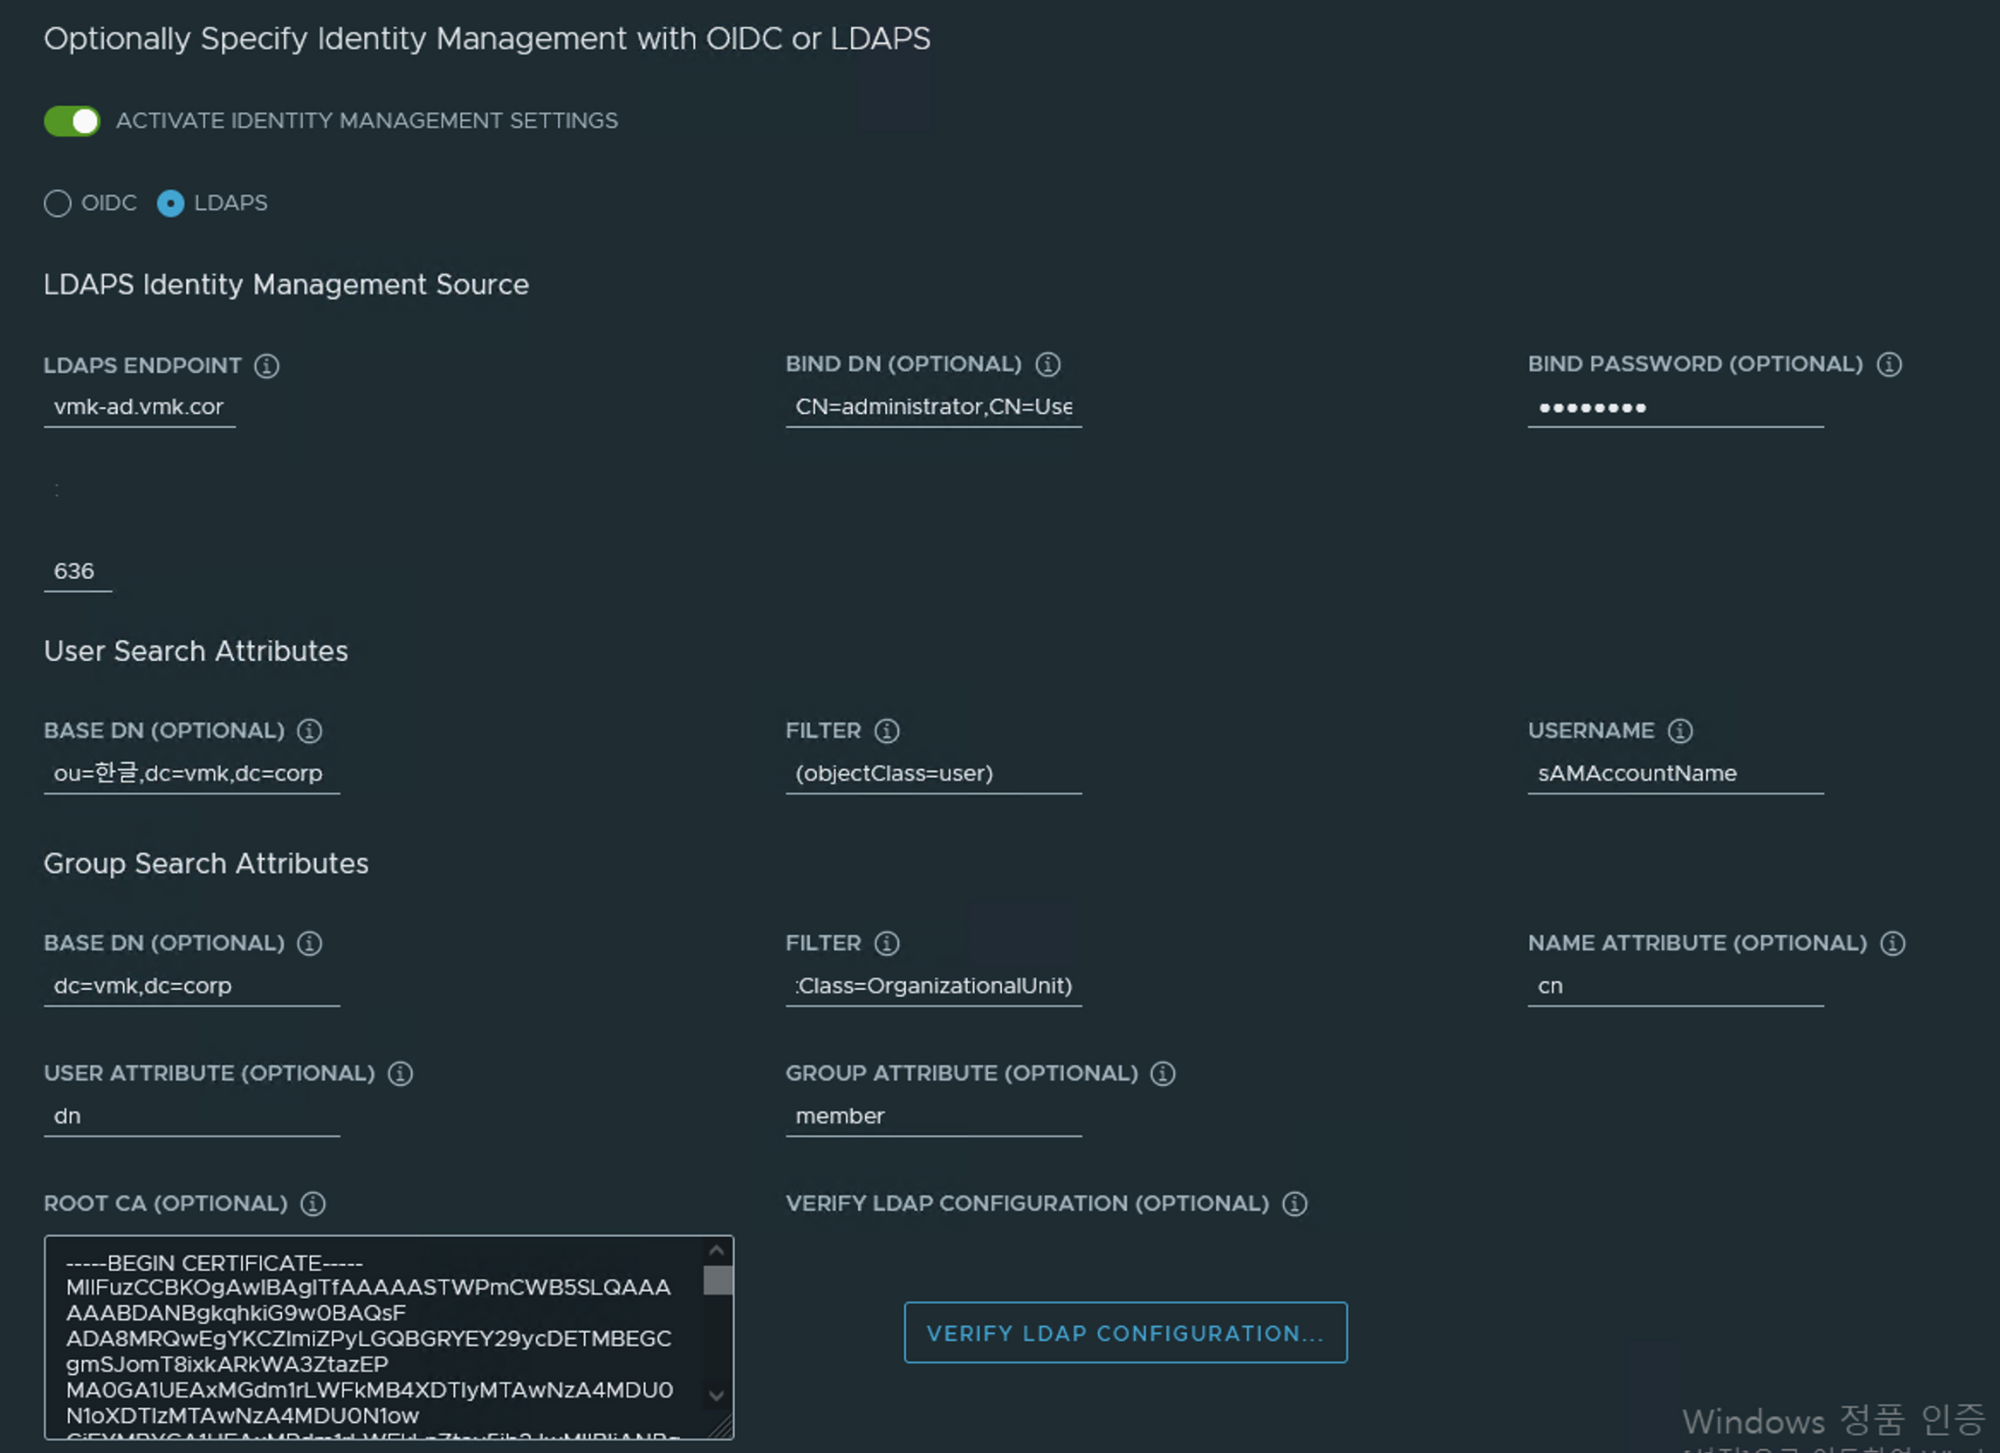
Task: Click the LDAPS endpoint host field
Action: 139,408
